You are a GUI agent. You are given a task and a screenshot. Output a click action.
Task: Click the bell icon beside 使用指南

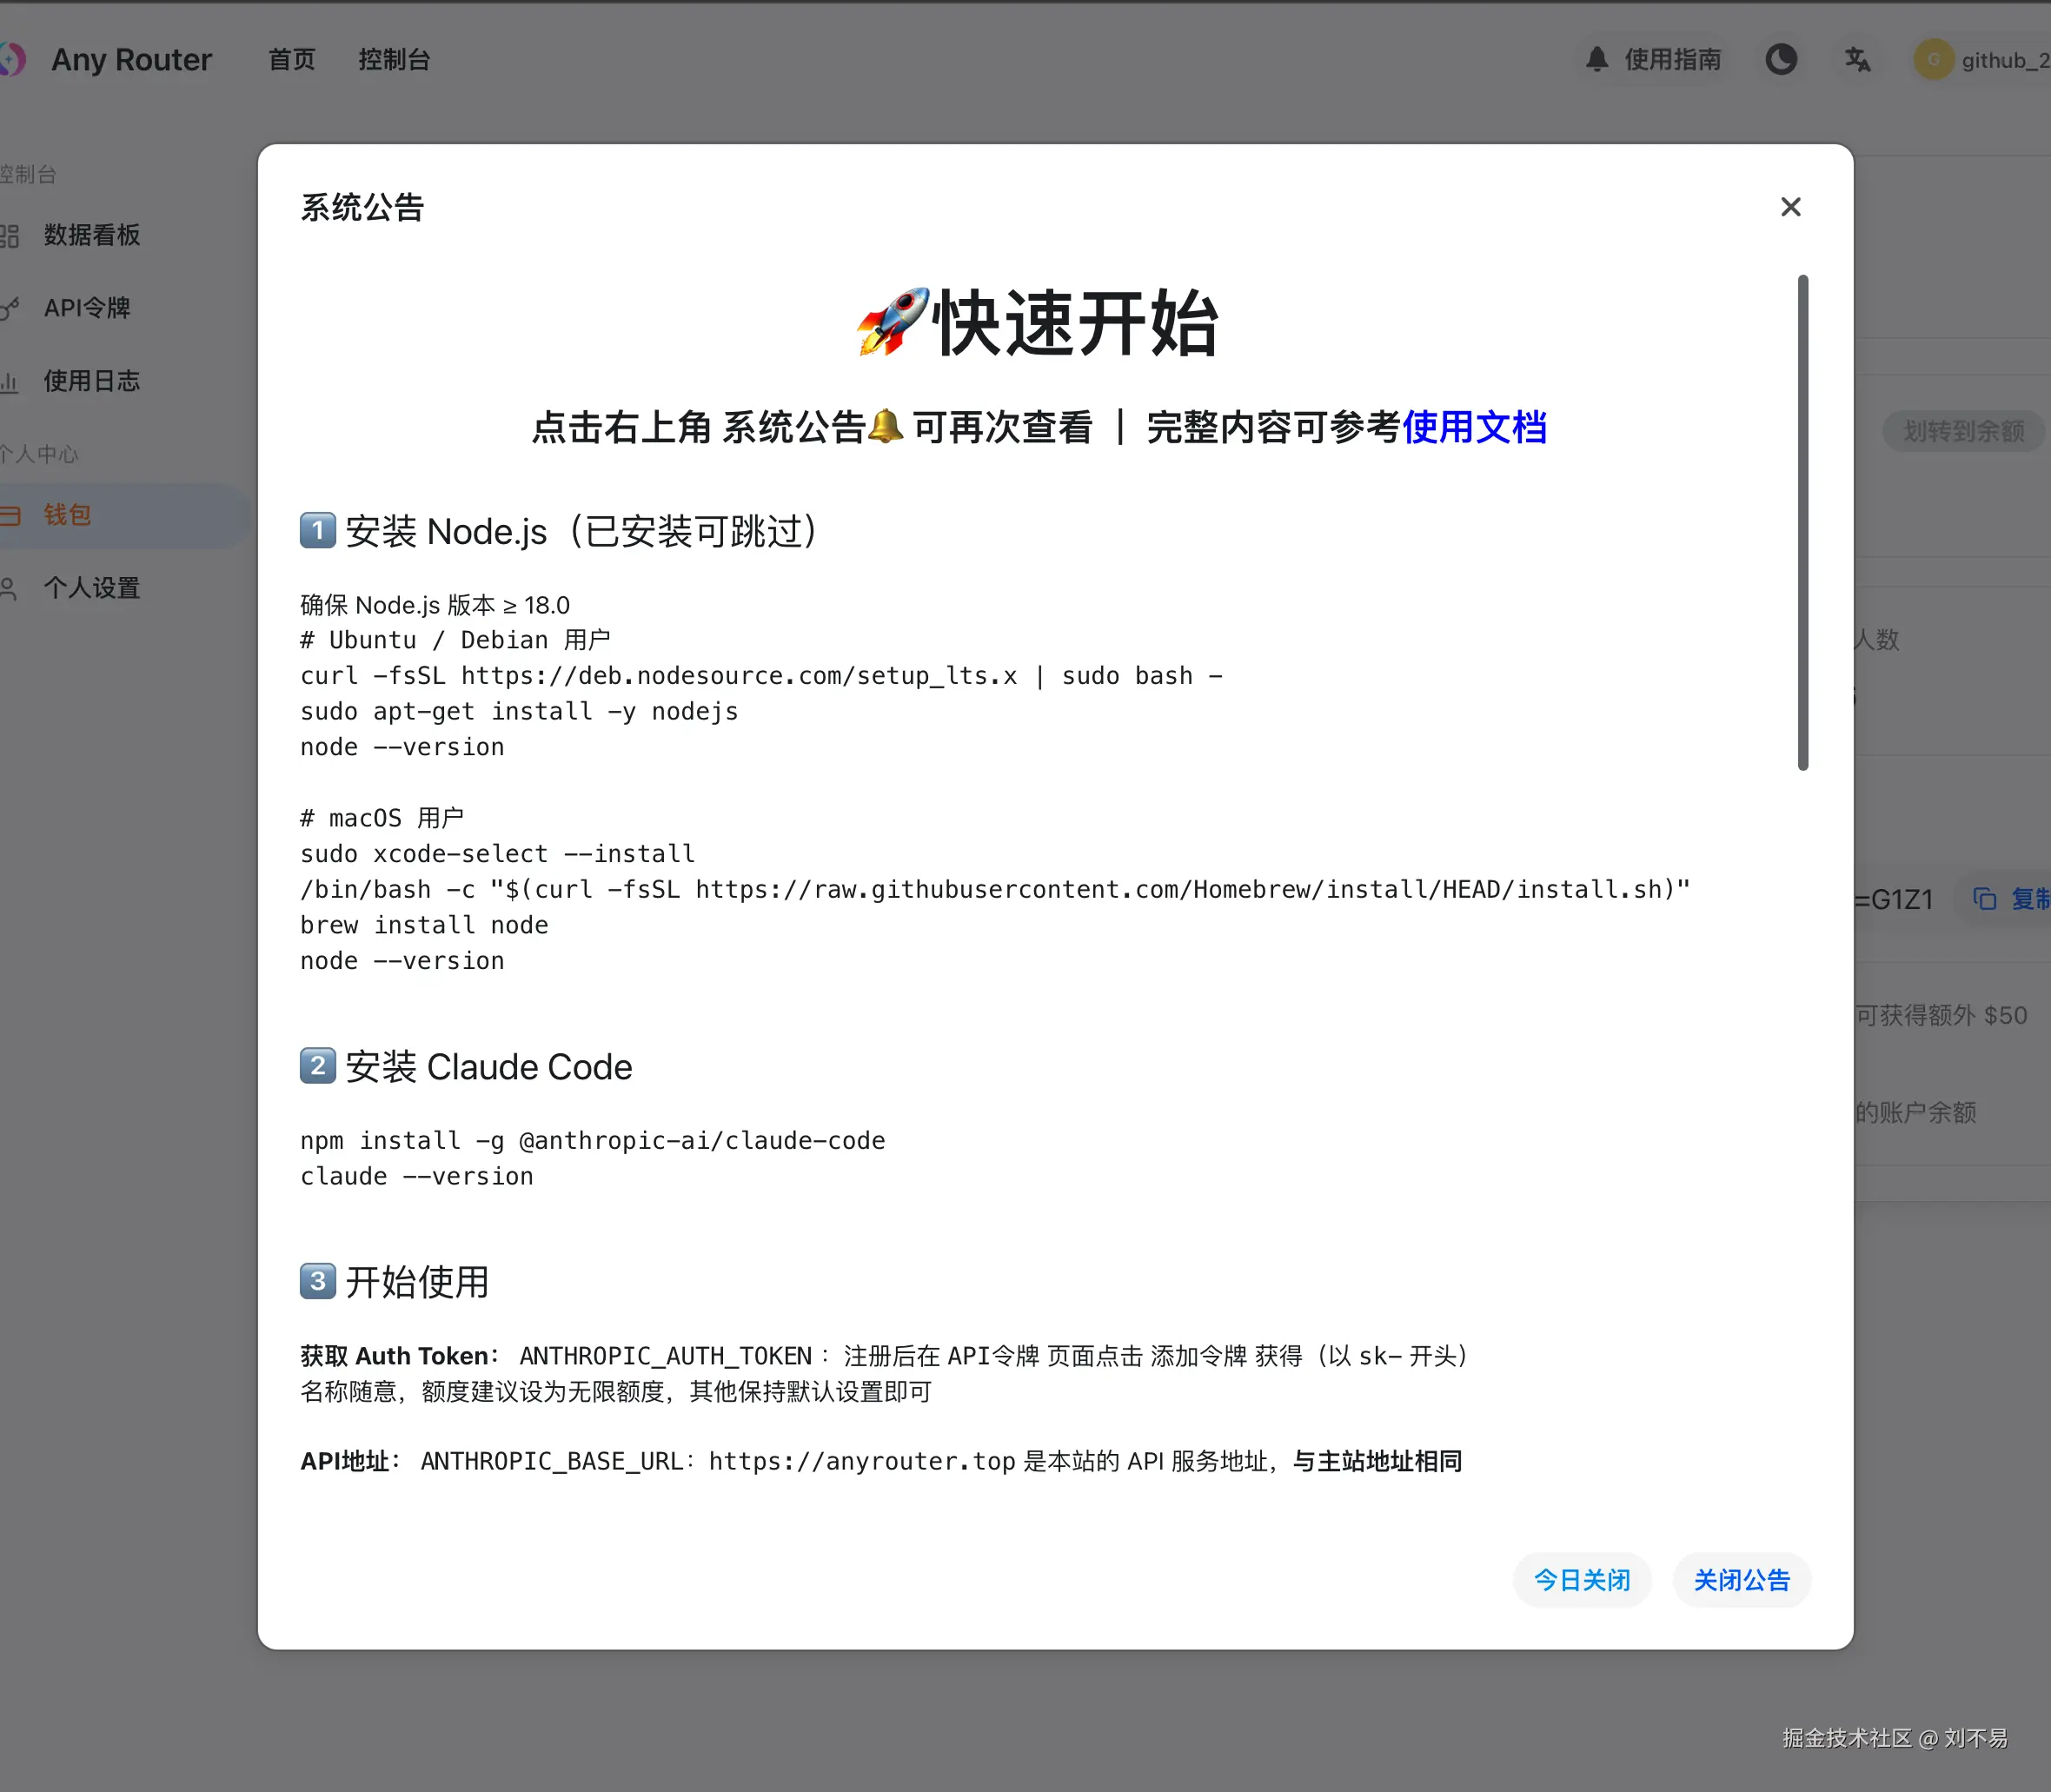click(1597, 60)
